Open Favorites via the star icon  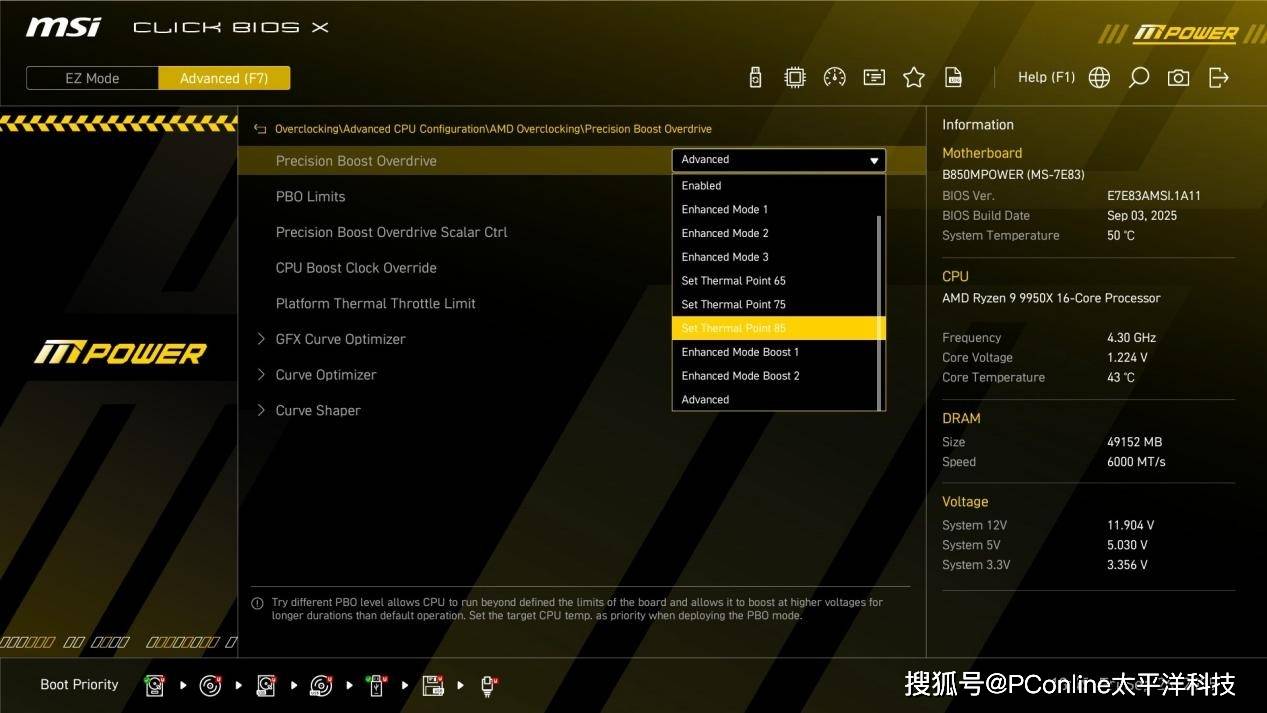coord(914,78)
